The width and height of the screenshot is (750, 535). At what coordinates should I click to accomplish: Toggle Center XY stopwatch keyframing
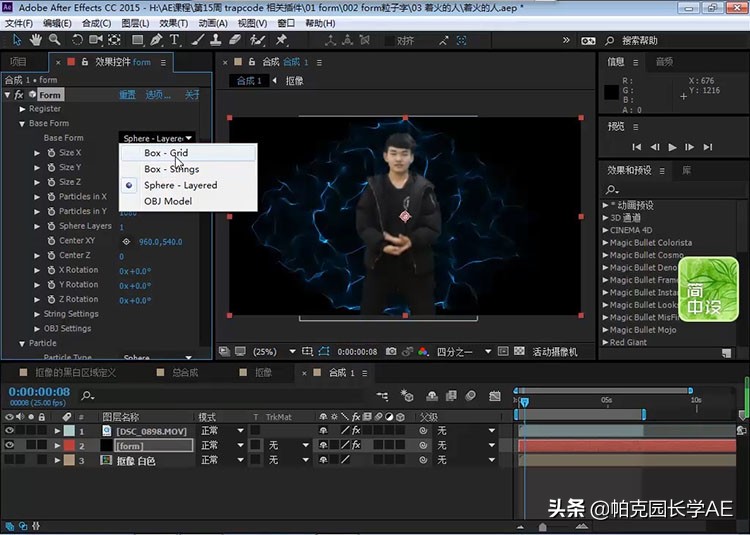point(51,241)
